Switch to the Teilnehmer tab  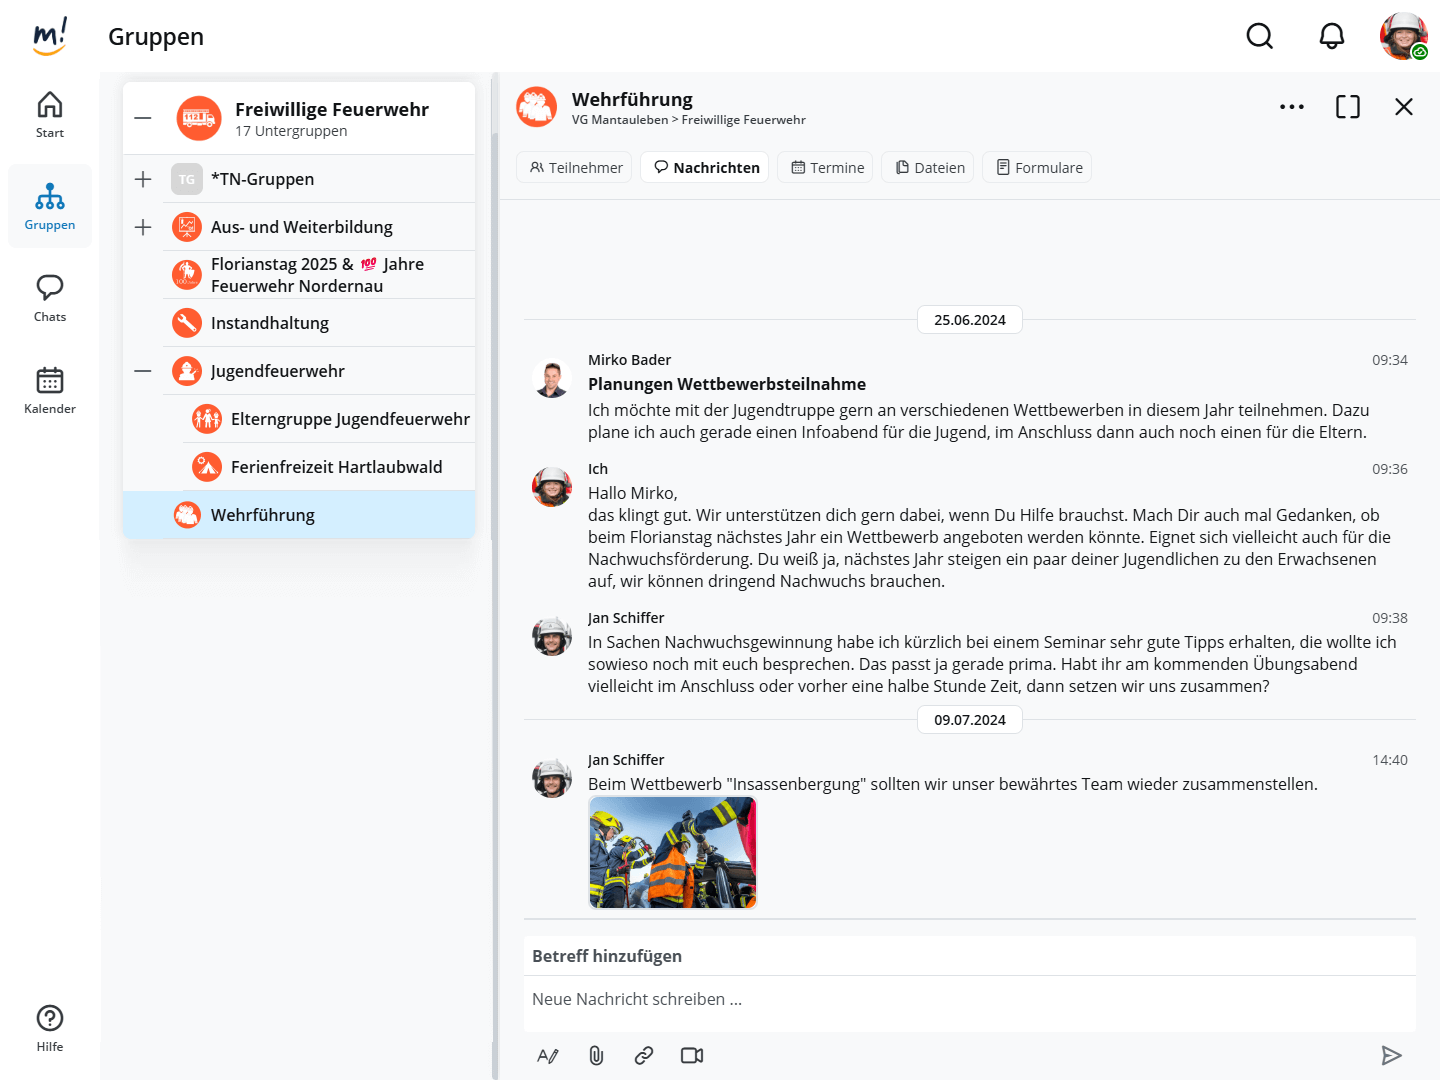[575, 167]
